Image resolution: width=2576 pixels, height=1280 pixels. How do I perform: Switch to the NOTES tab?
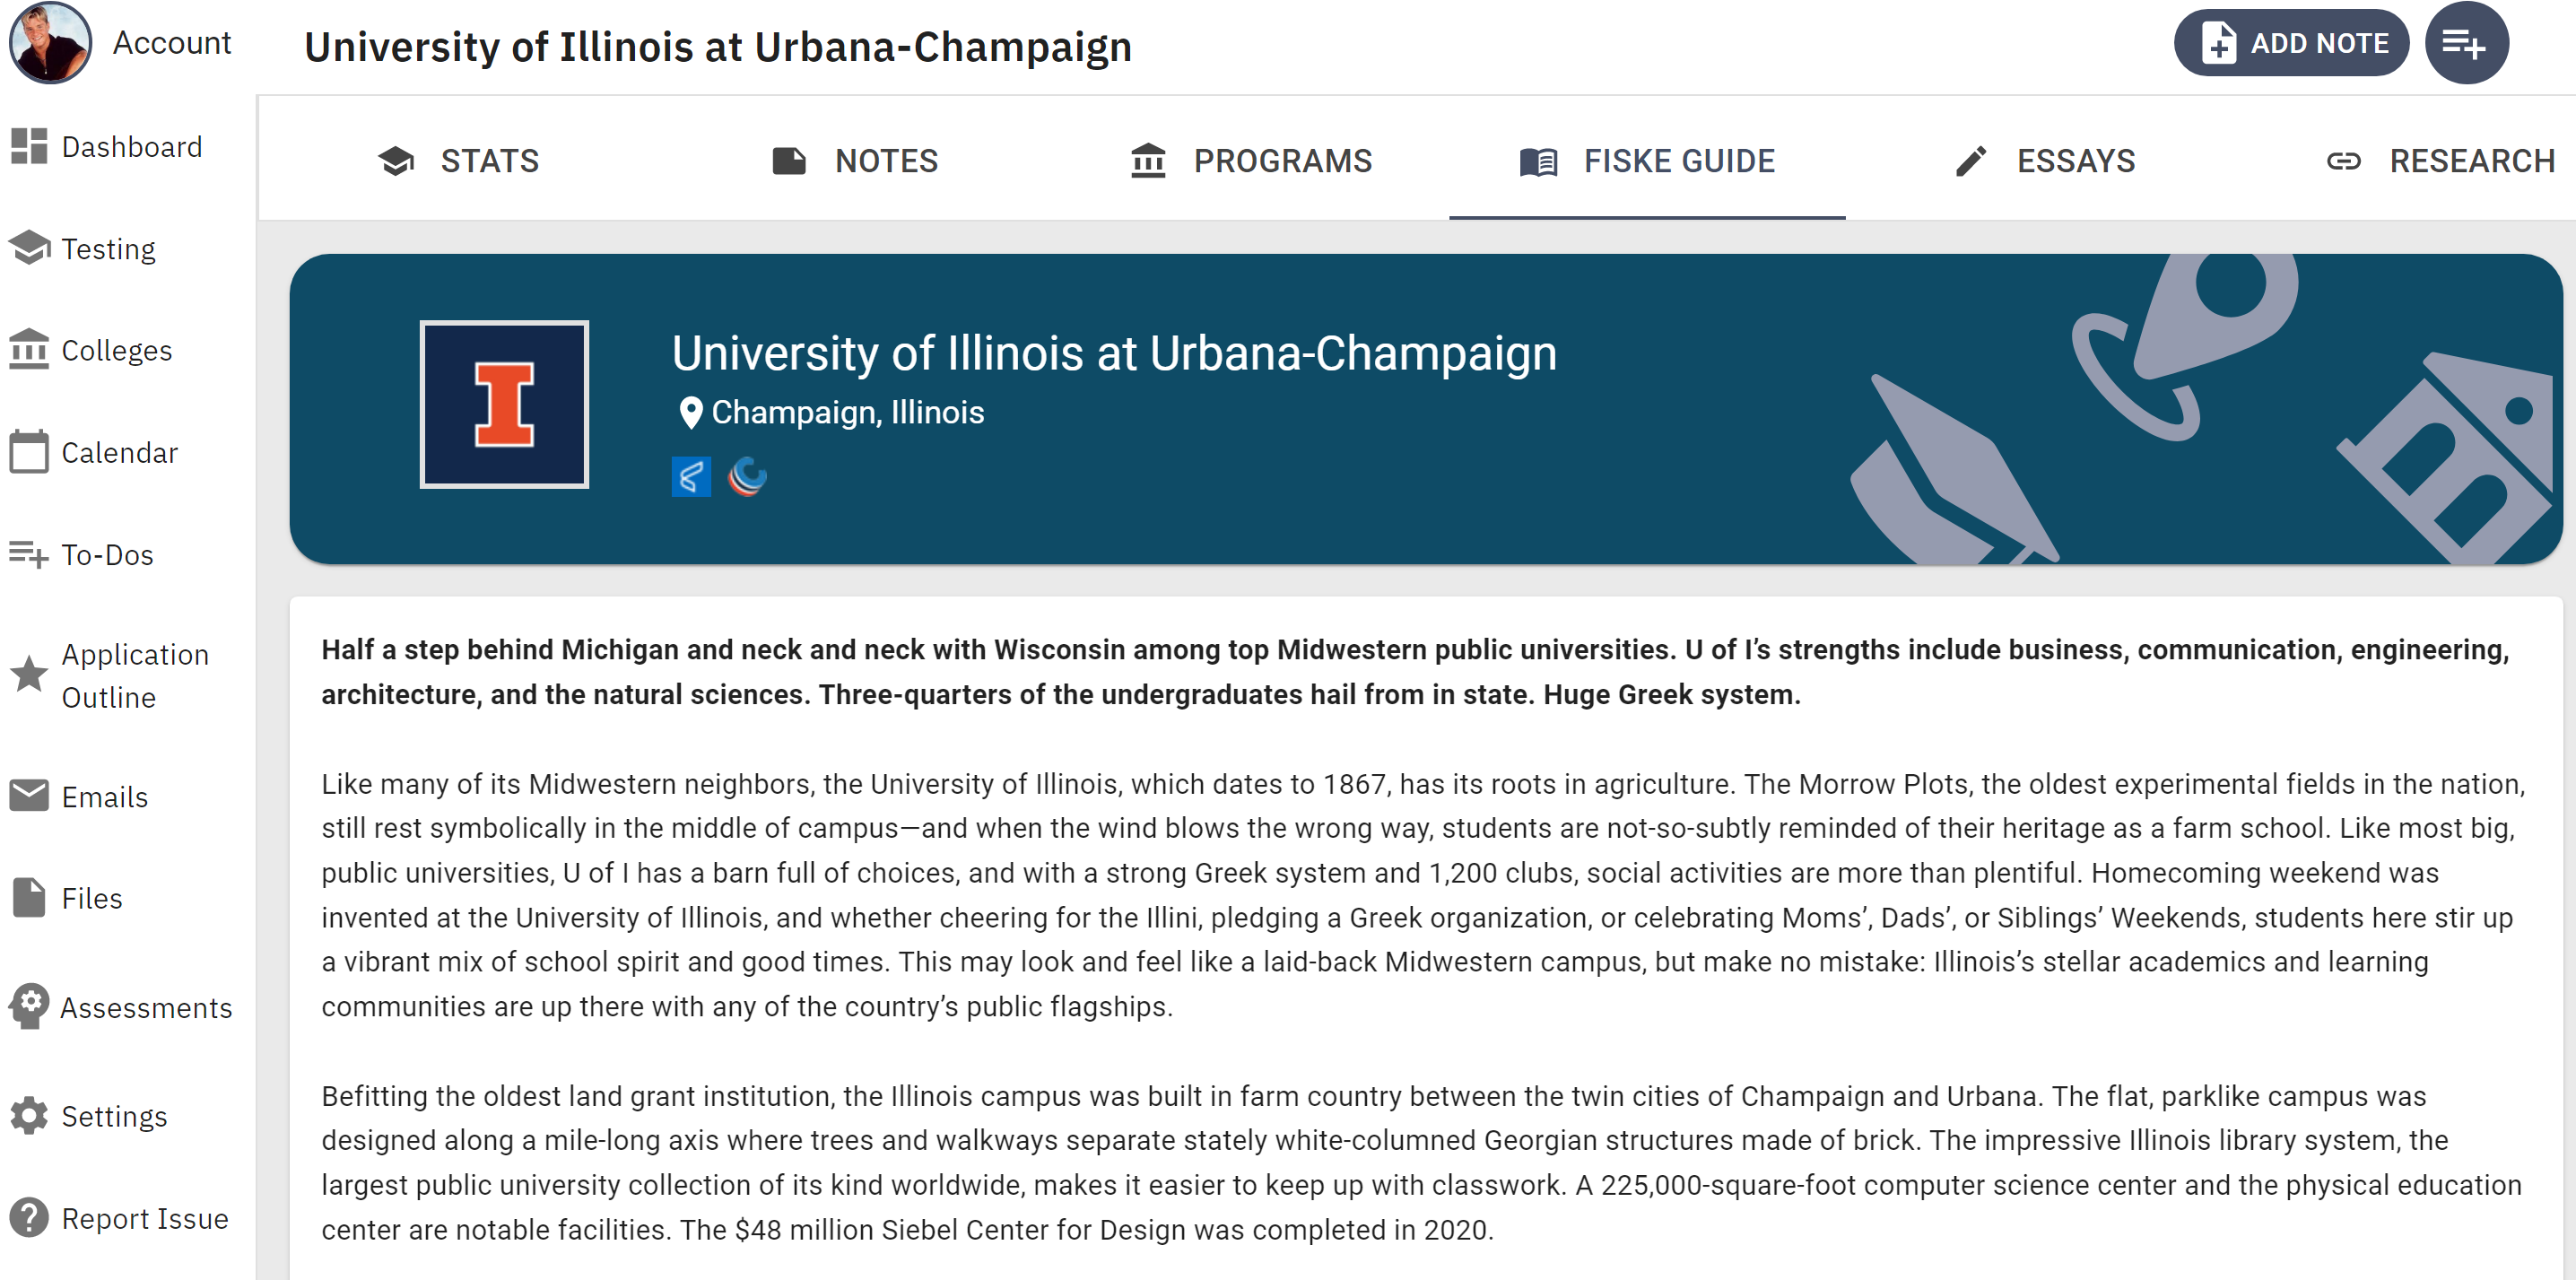855,161
